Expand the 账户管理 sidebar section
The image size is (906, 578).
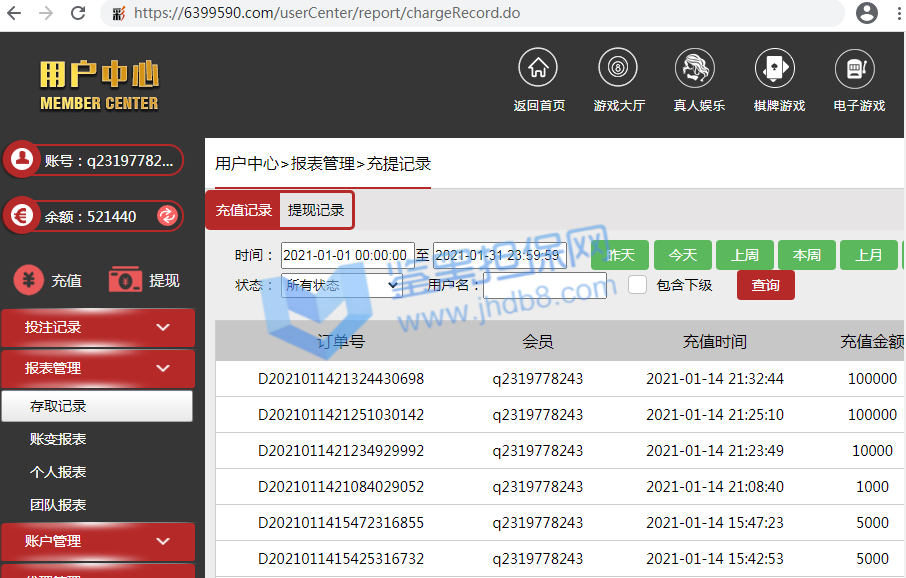98,541
